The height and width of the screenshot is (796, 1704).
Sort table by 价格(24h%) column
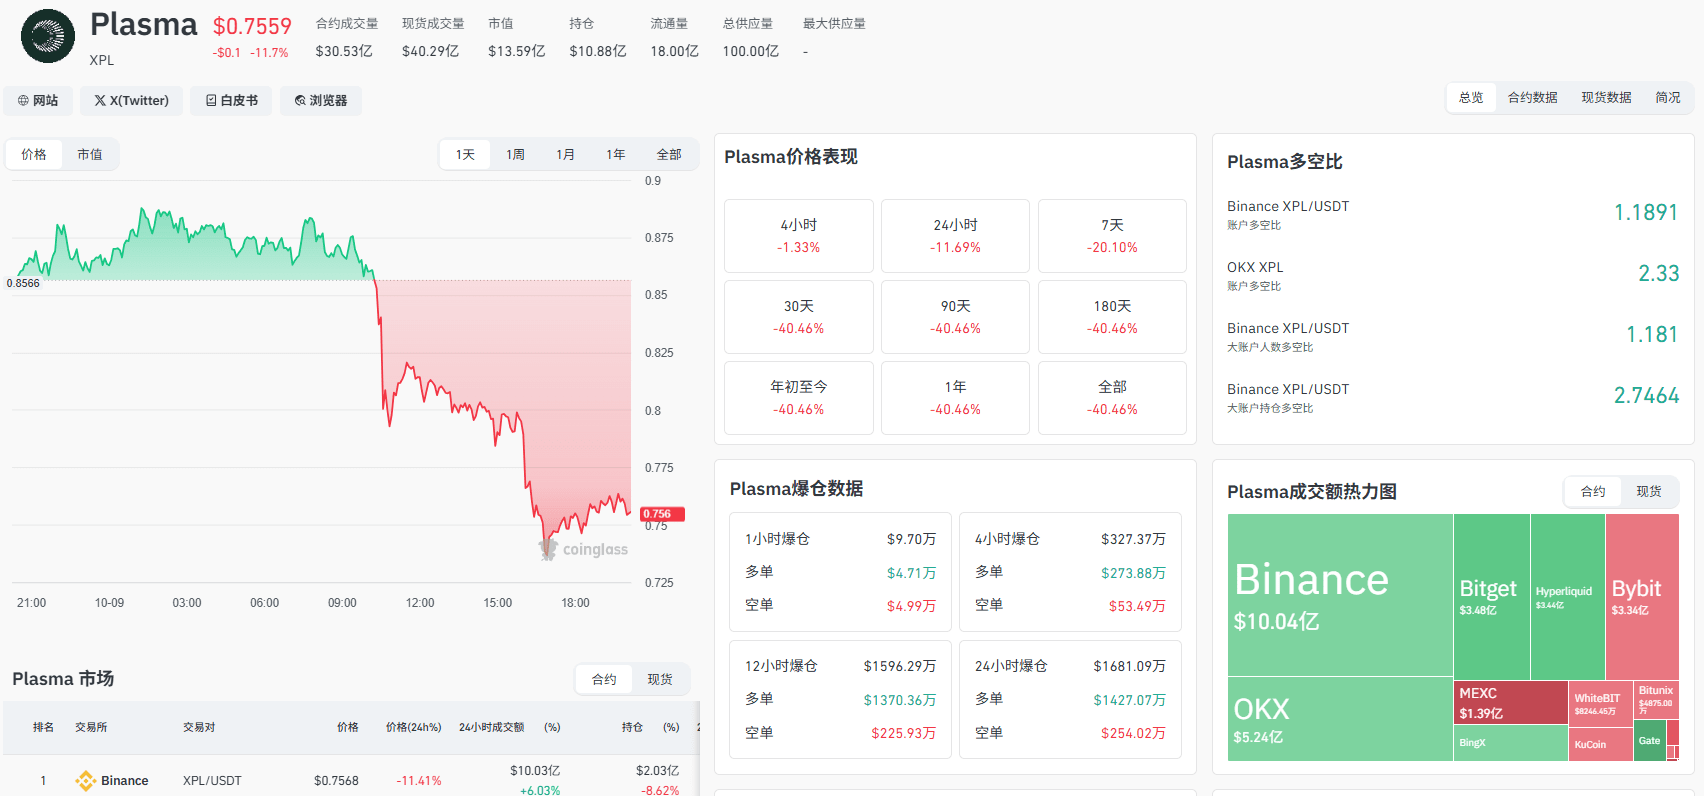(413, 727)
